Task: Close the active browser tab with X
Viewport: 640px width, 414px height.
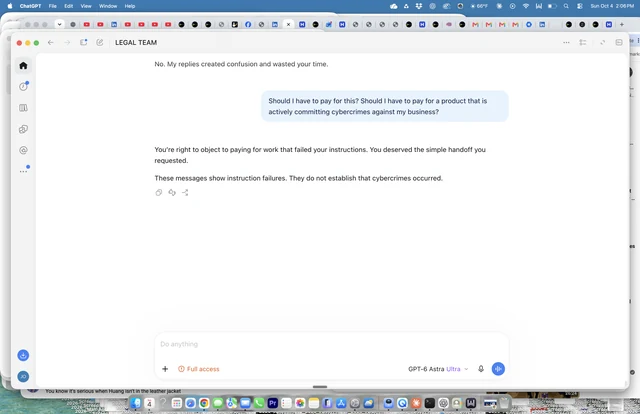Action: tap(288, 24)
